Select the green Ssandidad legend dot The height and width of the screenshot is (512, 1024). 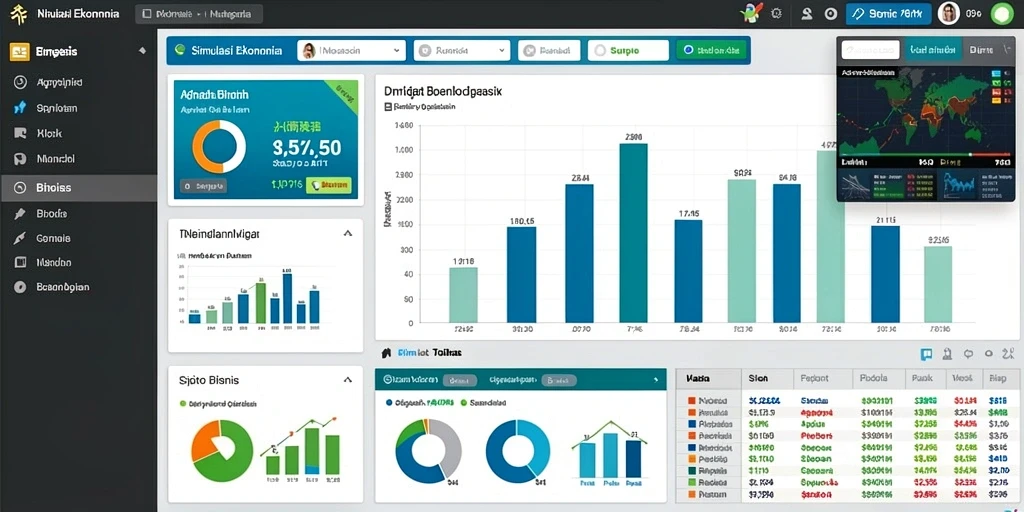point(464,403)
